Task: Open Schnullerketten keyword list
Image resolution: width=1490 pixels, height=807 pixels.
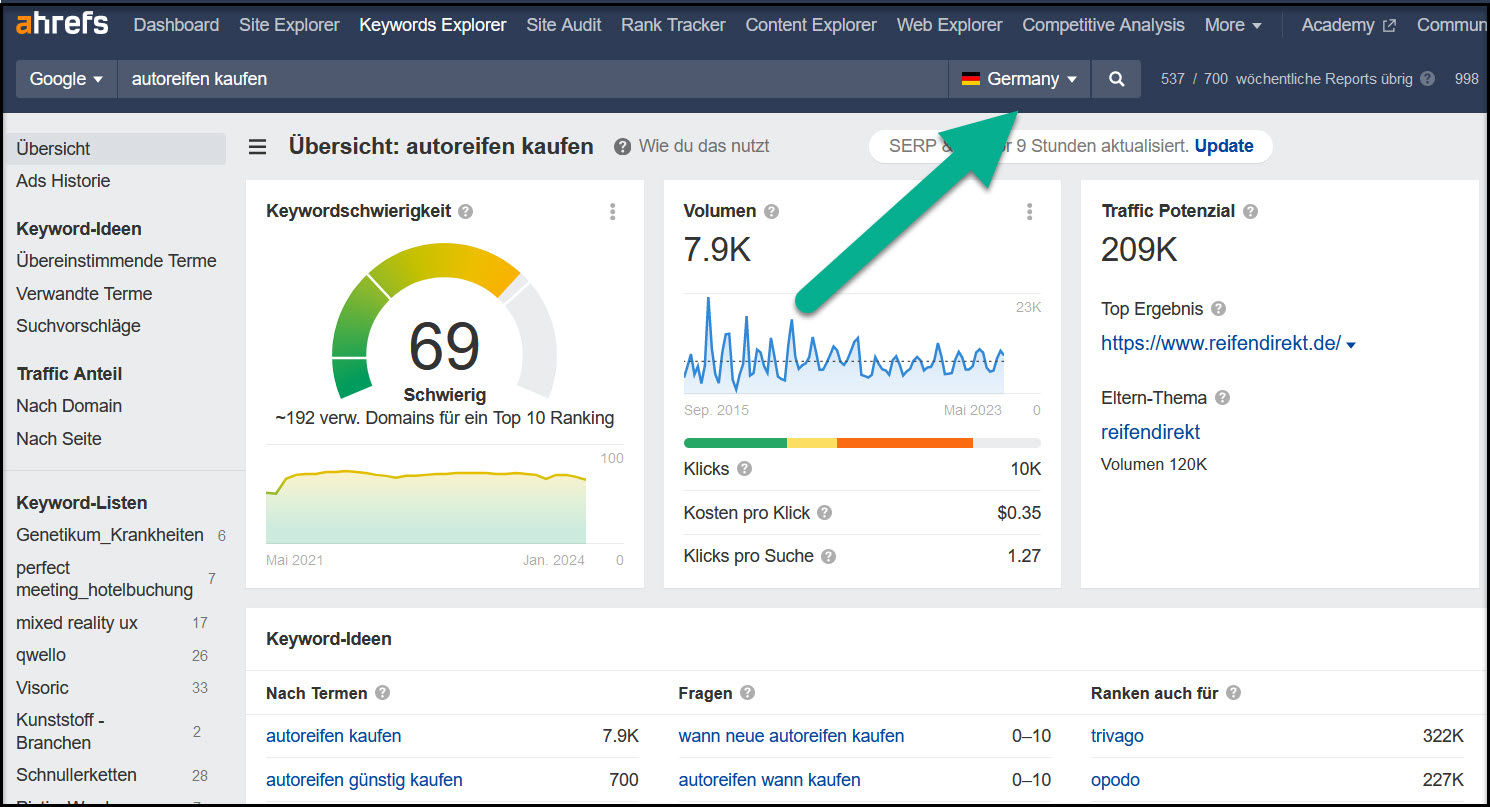Action: click(x=76, y=775)
